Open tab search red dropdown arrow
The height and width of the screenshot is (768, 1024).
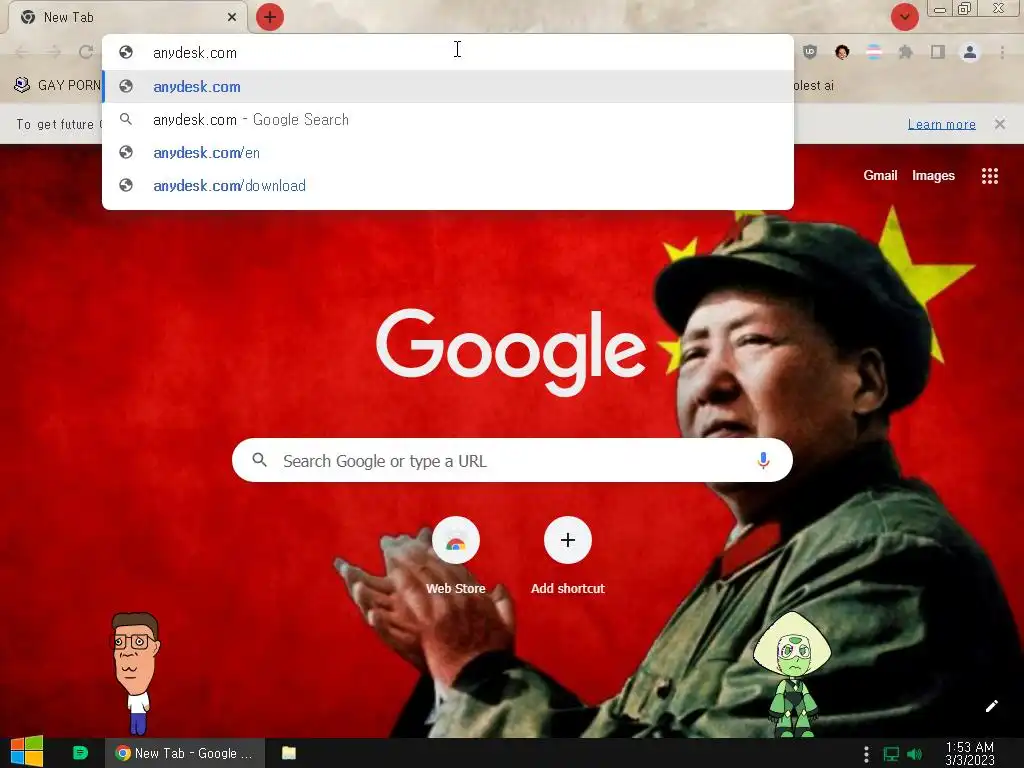(904, 17)
